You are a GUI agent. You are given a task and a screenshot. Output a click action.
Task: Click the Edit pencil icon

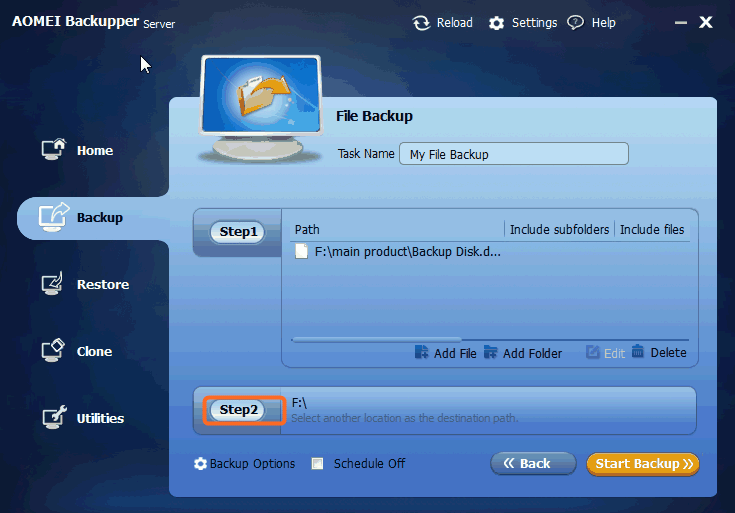(592, 352)
